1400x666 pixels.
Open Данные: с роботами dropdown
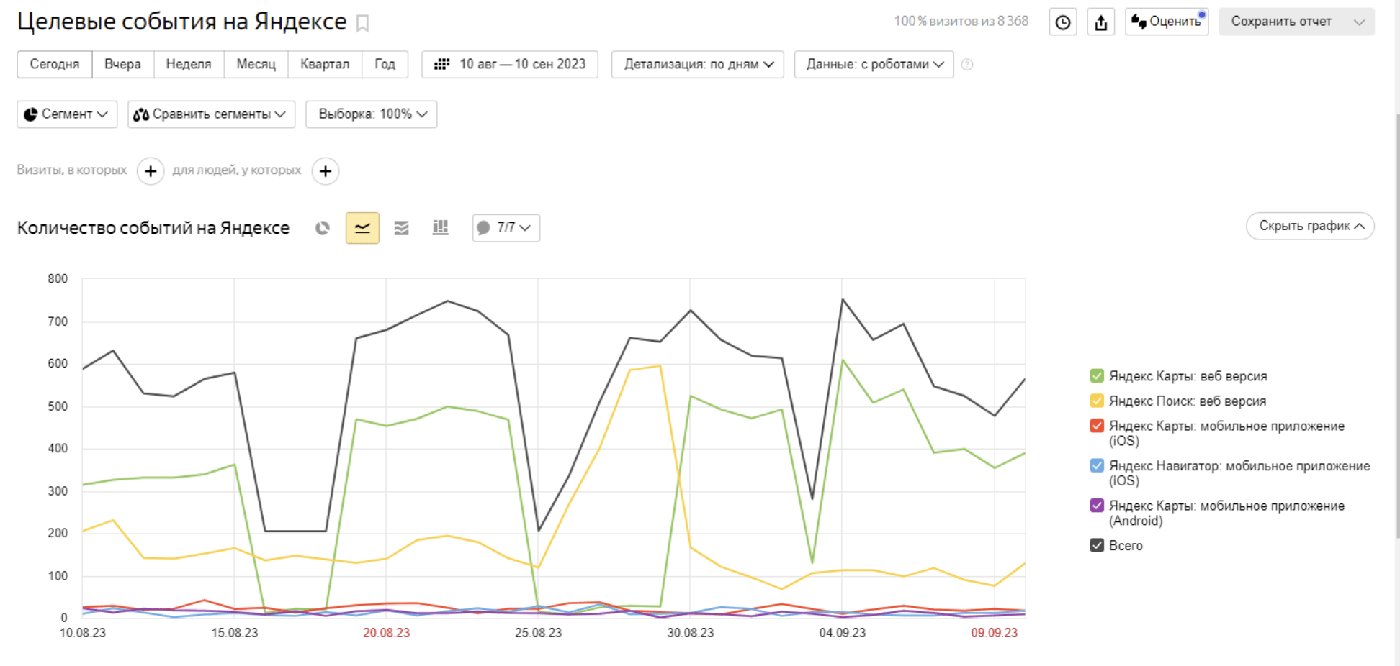pyautogui.click(x=874, y=64)
